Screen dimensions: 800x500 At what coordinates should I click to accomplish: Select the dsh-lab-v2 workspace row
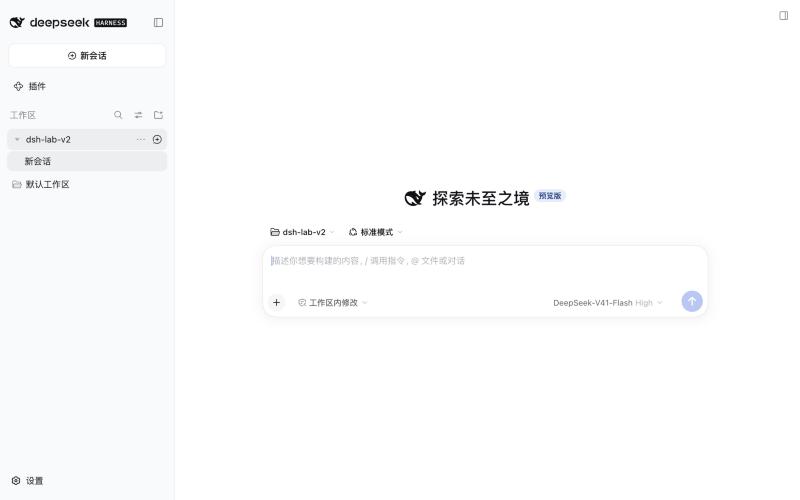pyautogui.click(x=87, y=139)
